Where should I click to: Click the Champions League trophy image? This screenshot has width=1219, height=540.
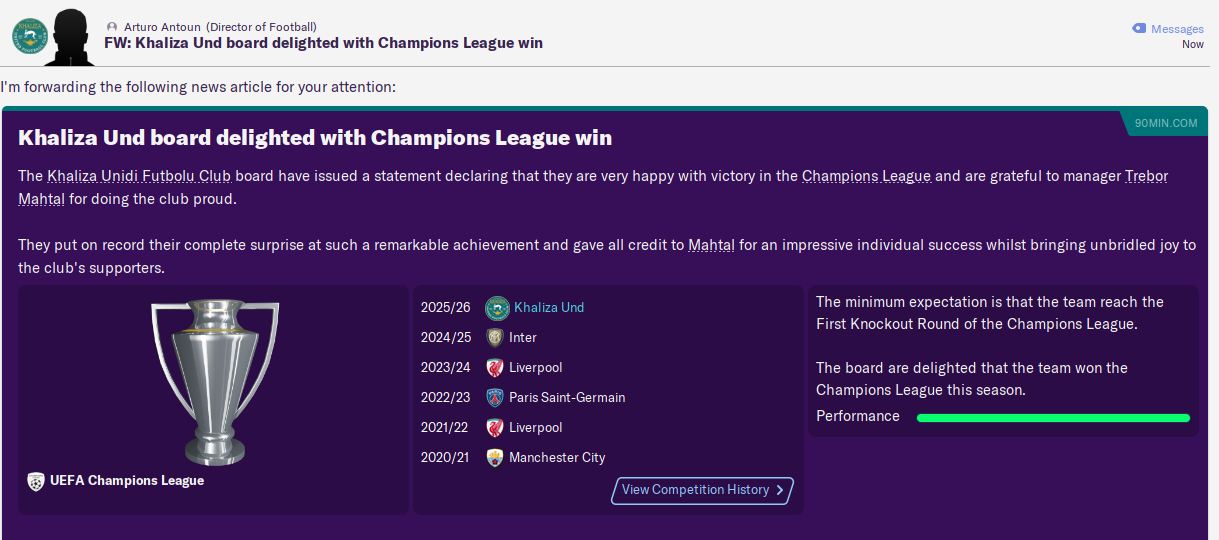coord(214,381)
